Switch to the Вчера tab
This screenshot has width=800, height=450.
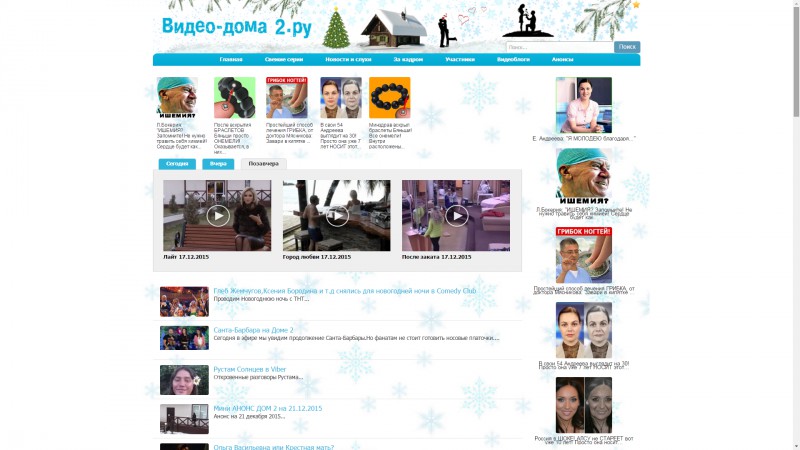[218, 164]
